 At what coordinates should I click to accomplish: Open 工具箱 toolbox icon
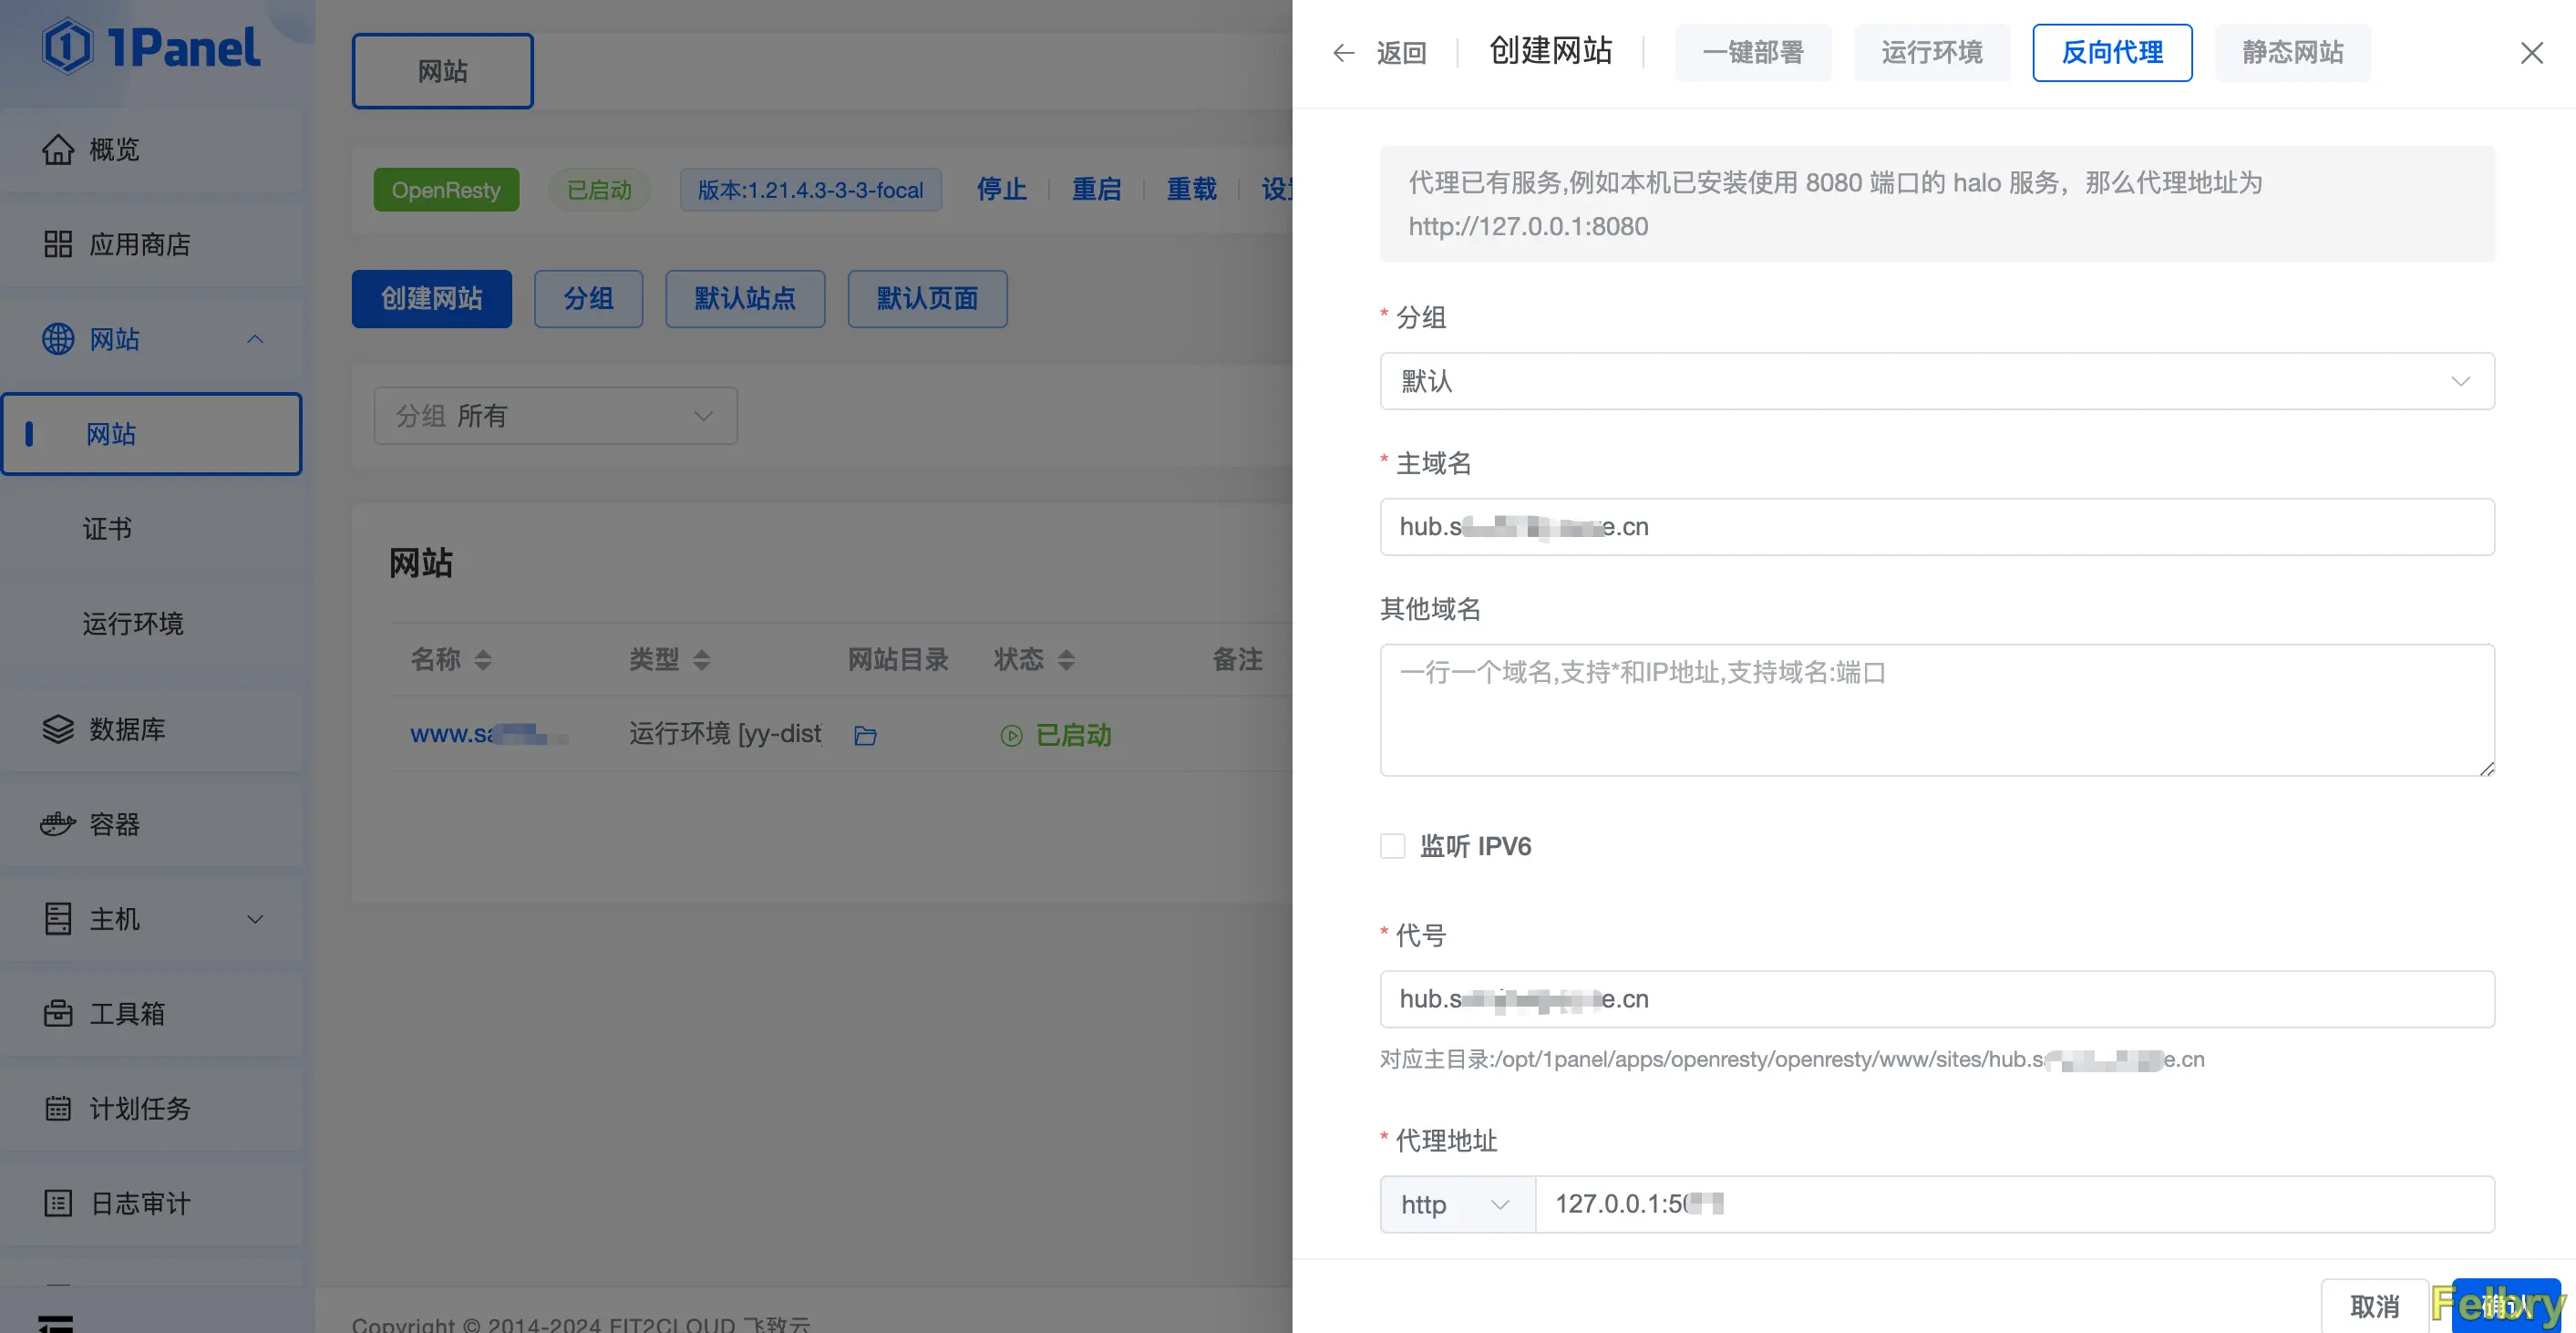tap(58, 1013)
